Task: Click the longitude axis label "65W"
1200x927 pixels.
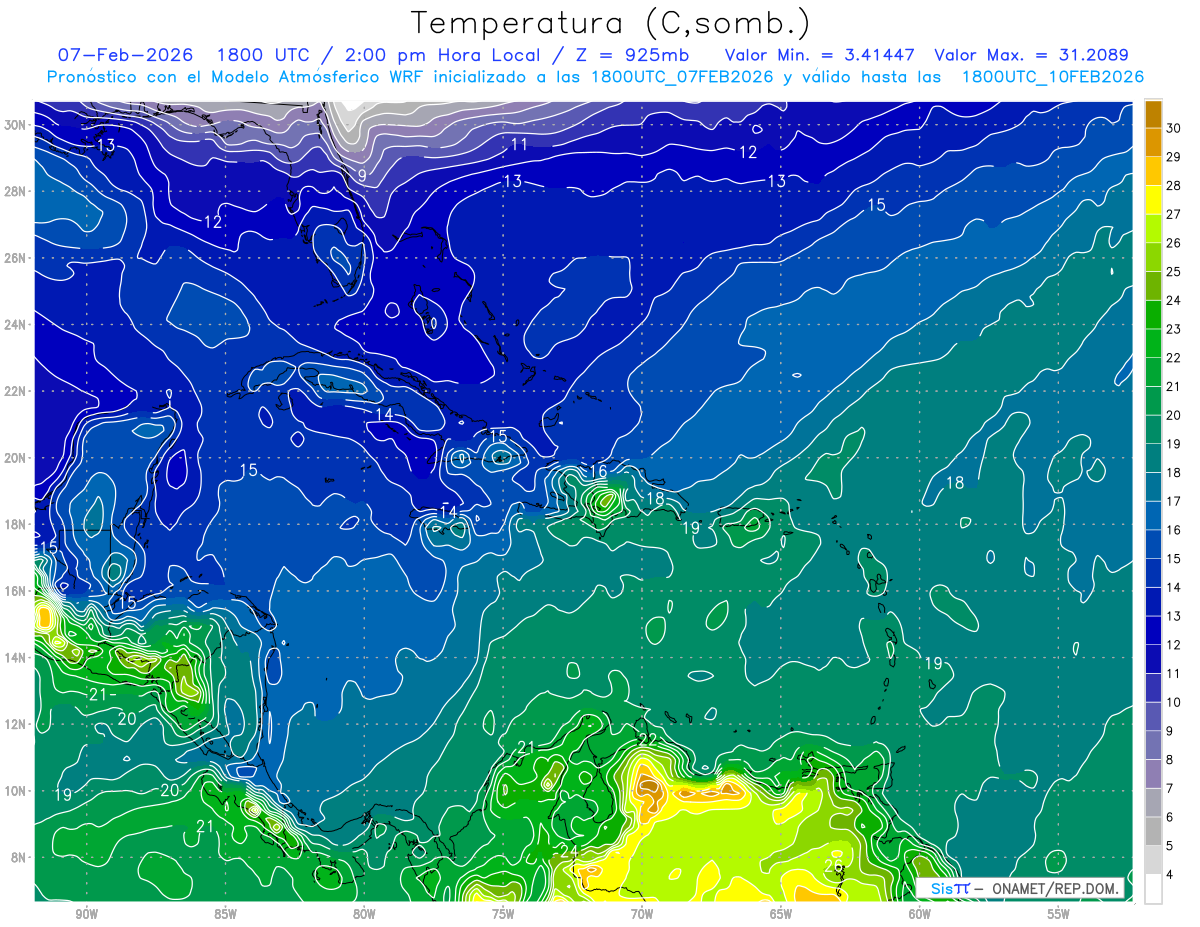Action: pyautogui.click(x=781, y=914)
